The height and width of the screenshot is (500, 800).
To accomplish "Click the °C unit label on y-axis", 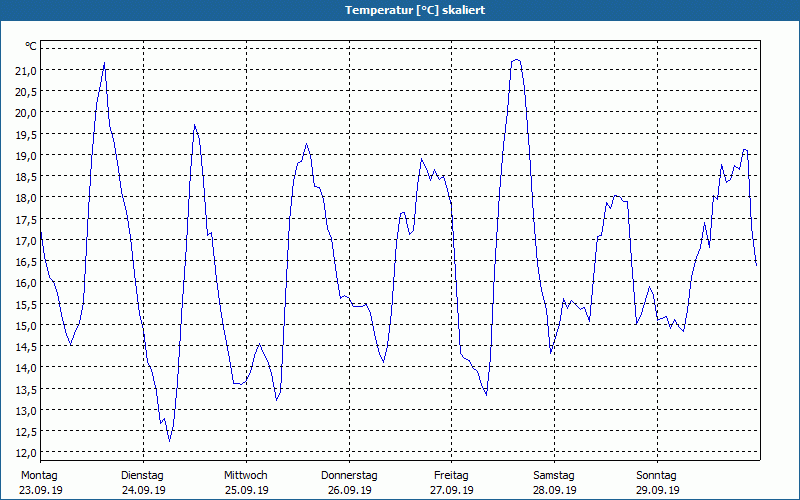I will 31,46.
